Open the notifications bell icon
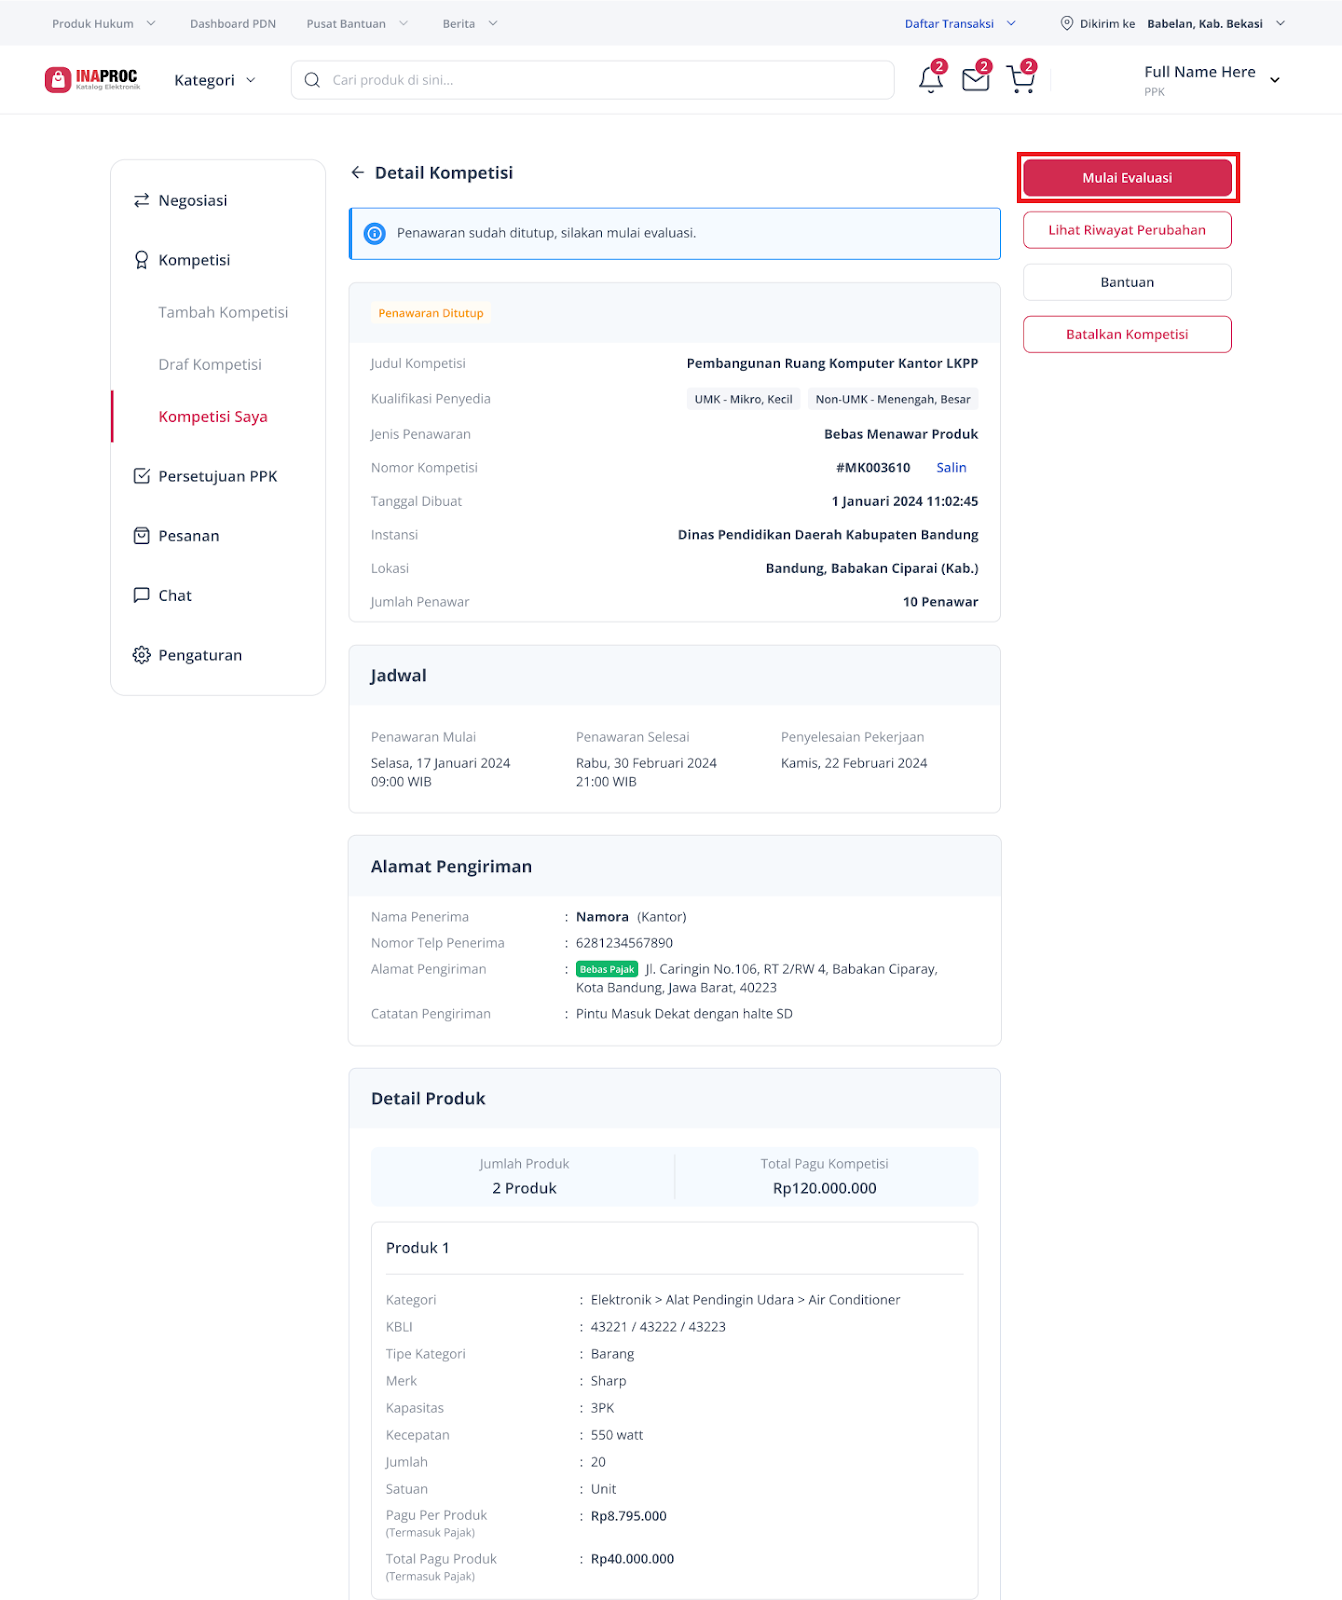1342x1600 pixels. click(x=930, y=80)
